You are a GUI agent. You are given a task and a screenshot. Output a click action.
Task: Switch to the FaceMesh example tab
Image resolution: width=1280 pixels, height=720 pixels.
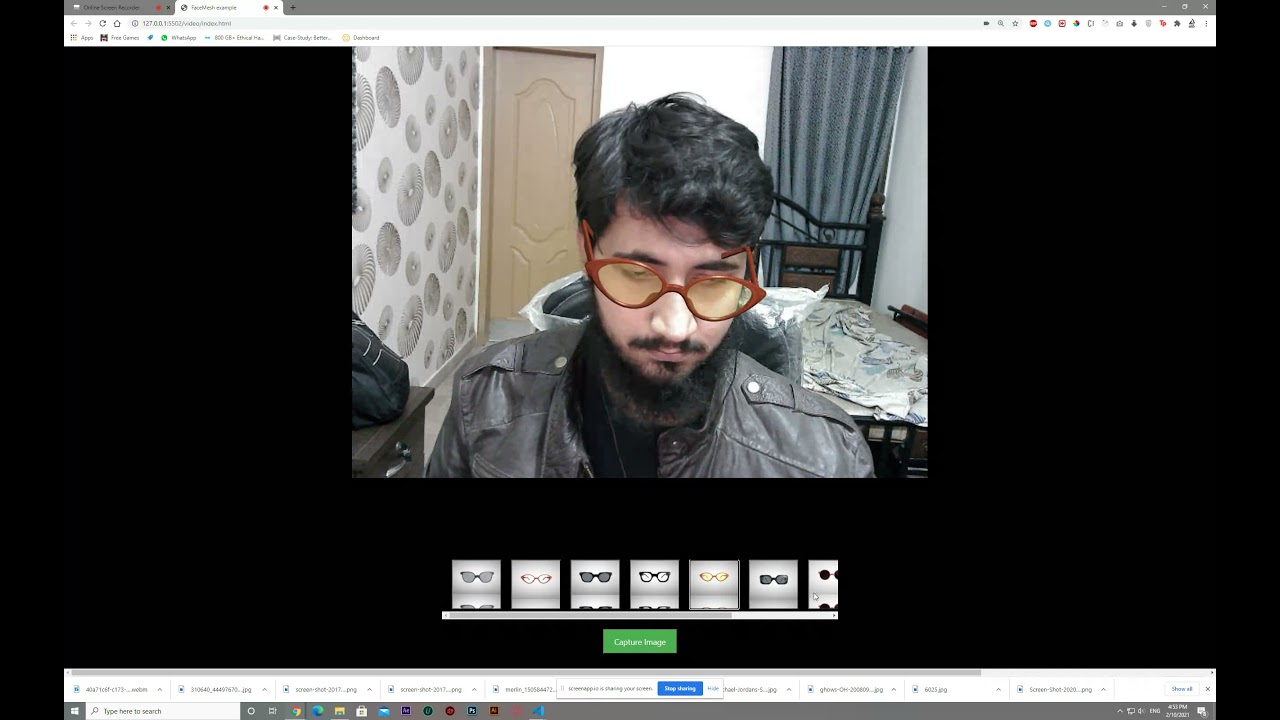click(226, 7)
